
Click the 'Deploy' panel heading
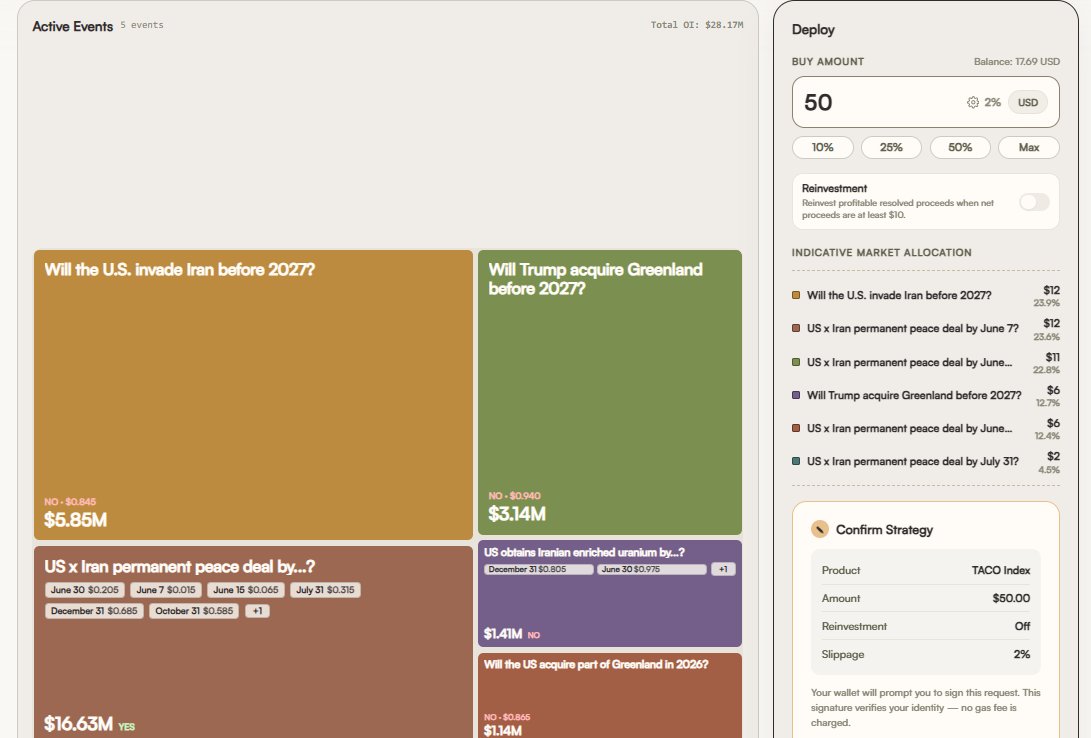pos(813,30)
